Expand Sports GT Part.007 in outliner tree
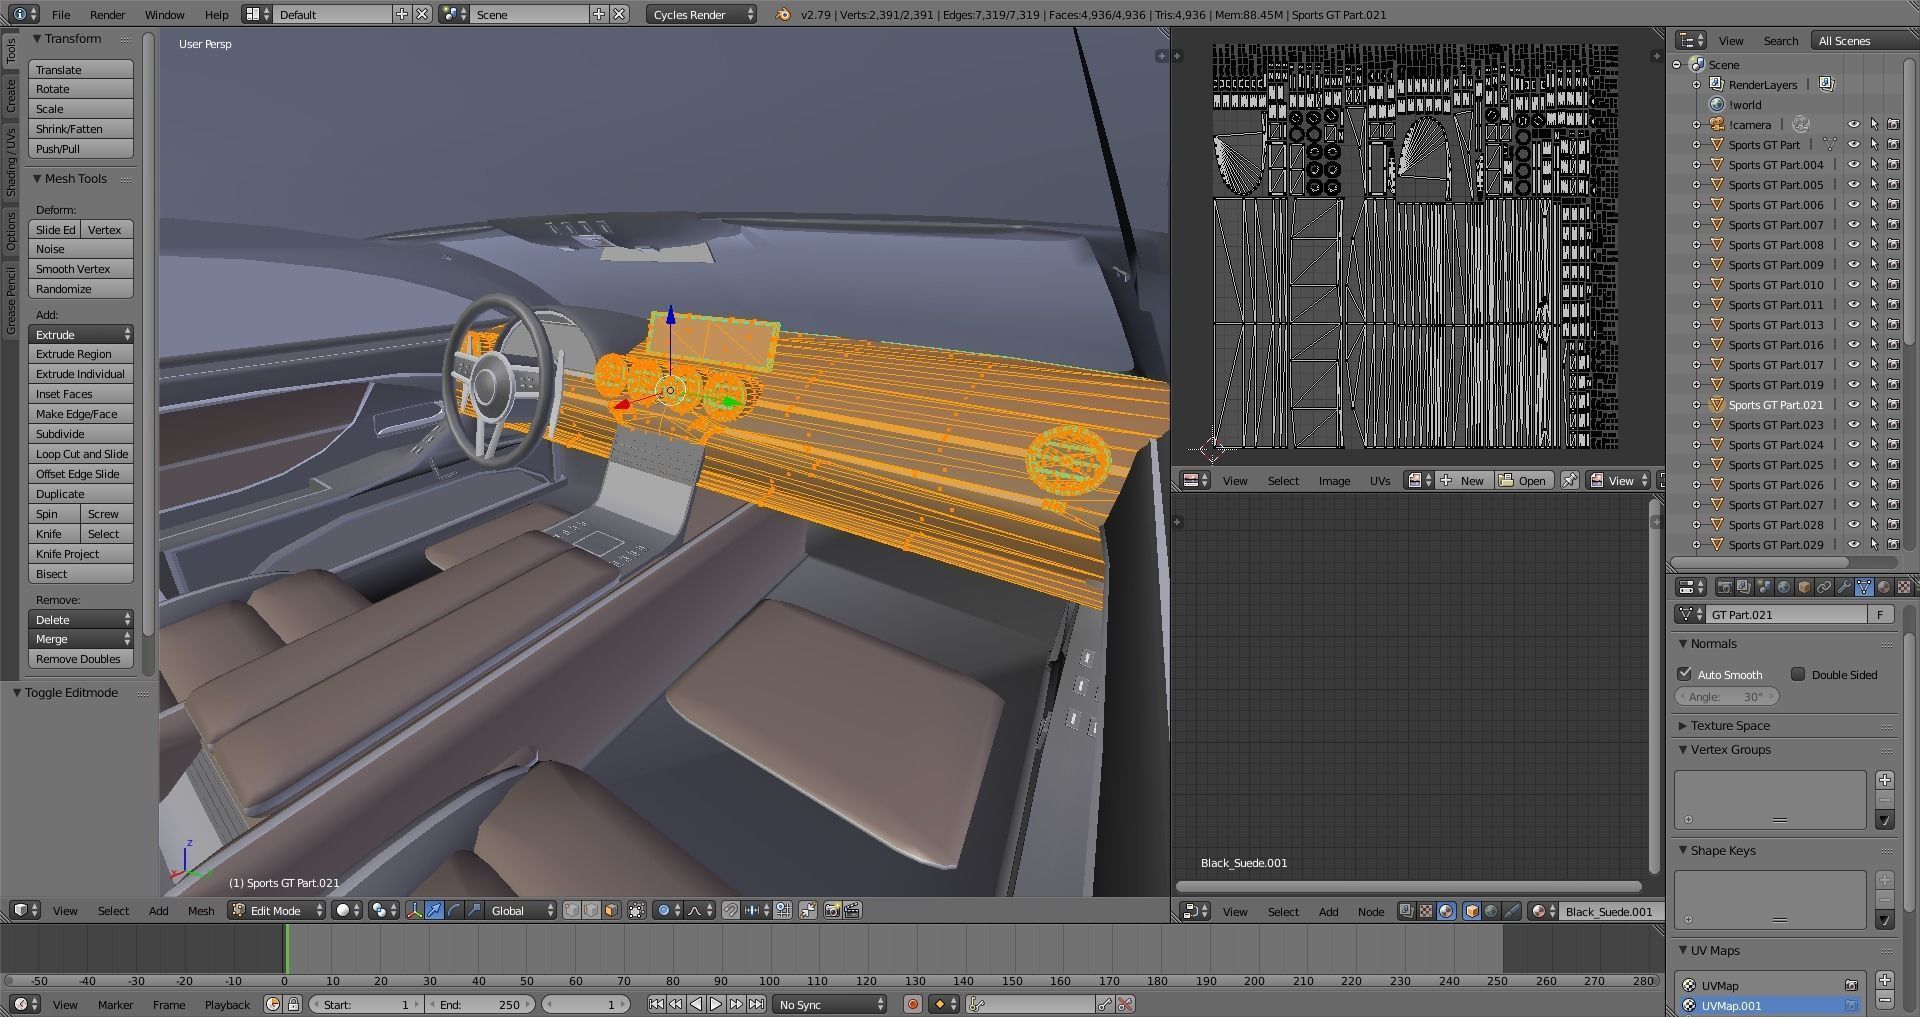This screenshot has width=1920, height=1017. pos(1696,225)
